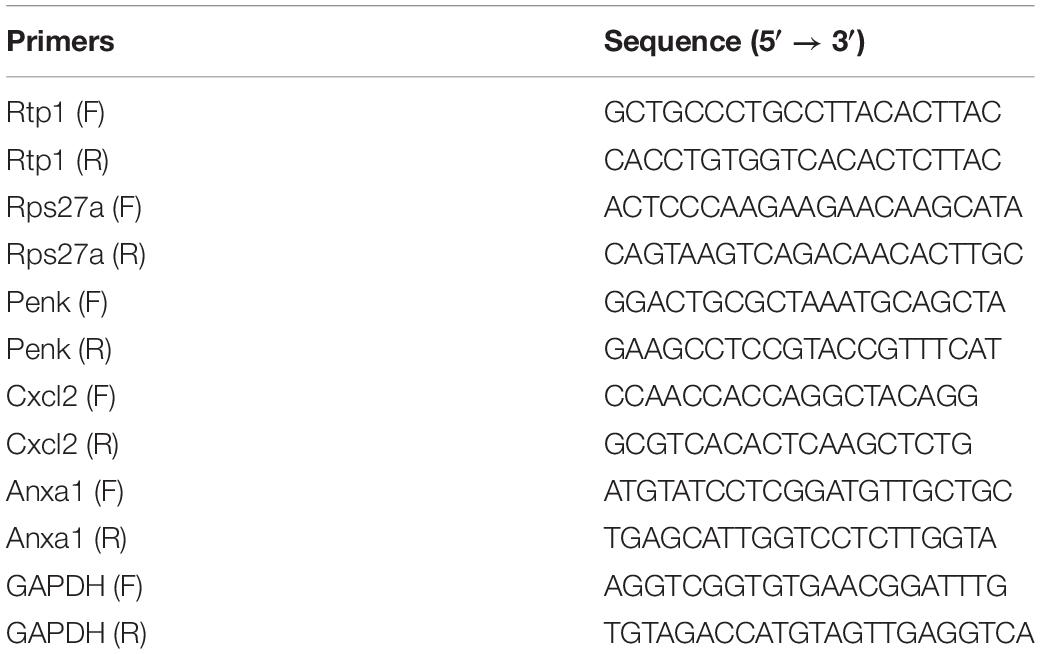This screenshot has width=1040, height=654.
Task: Click the Cxcl2 (F) primer label
Action: [x=61, y=397]
